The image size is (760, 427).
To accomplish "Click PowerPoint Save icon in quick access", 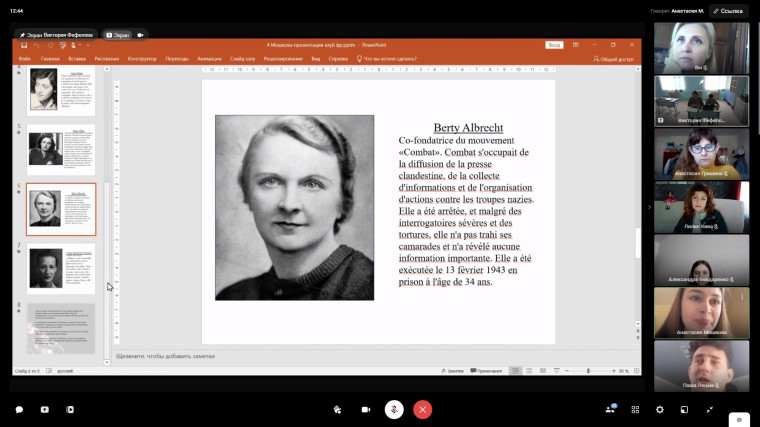I will point(24,45).
